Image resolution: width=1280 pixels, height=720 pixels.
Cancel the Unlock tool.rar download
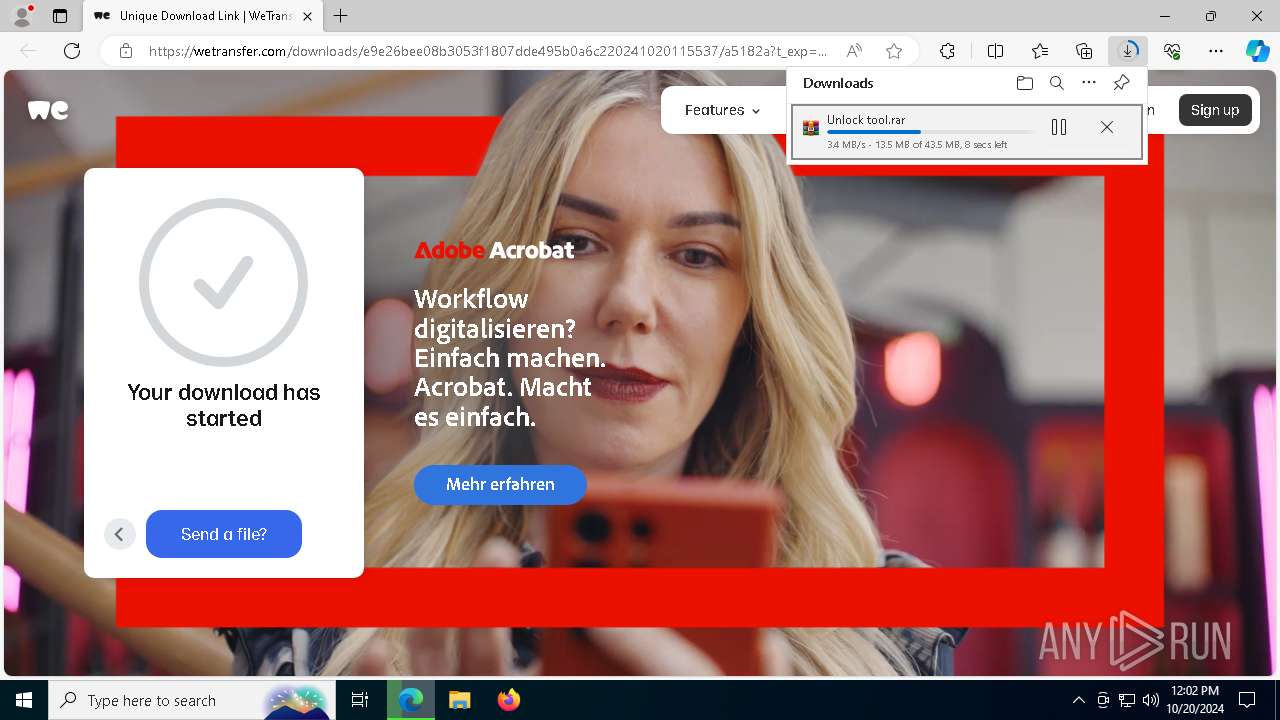[x=1106, y=127]
